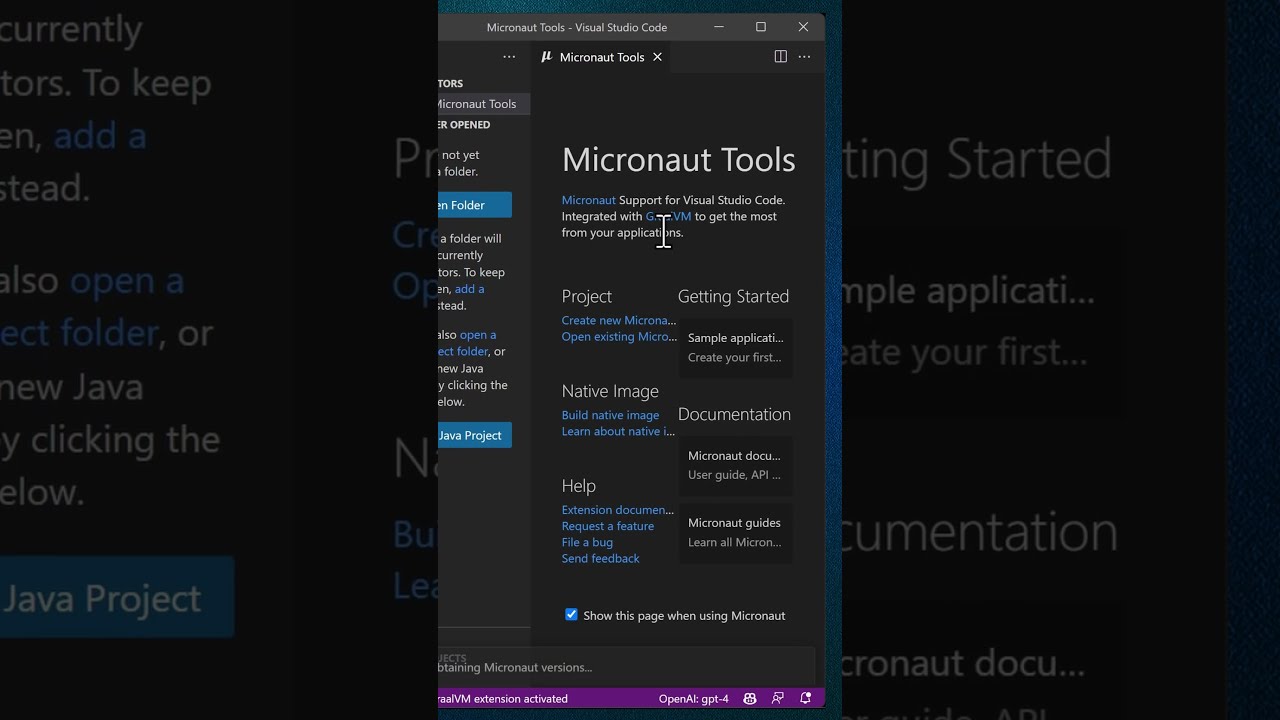Image resolution: width=1280 pixels, height=720 pixels.
Task: Click Request a feature link
Action: pos(607,526)
